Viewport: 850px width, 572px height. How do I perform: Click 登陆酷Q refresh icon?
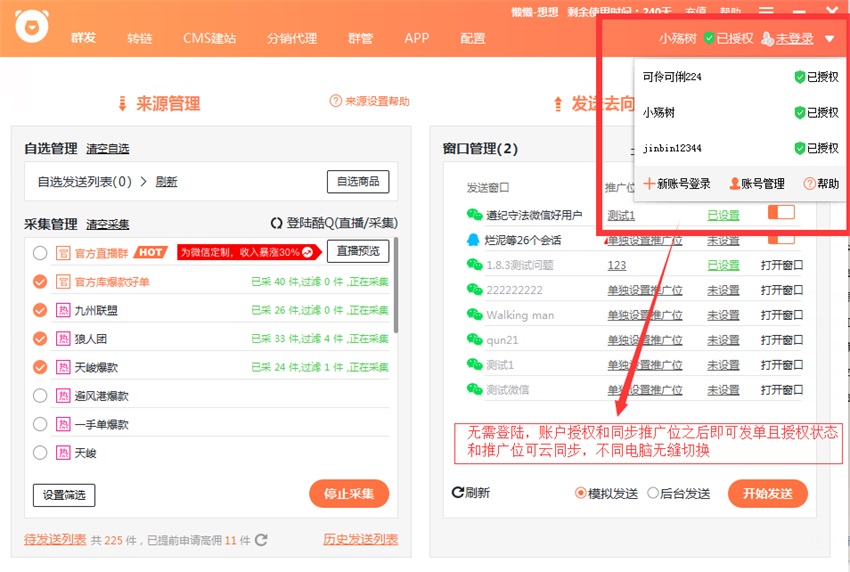(276, 223)
